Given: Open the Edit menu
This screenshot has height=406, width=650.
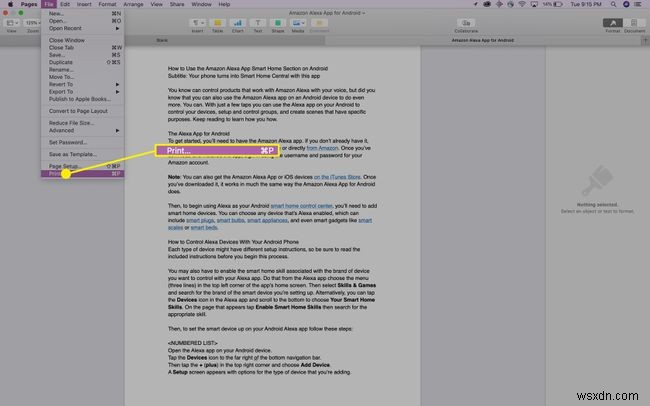Looking at the screenshot, I should click(65, 4).
